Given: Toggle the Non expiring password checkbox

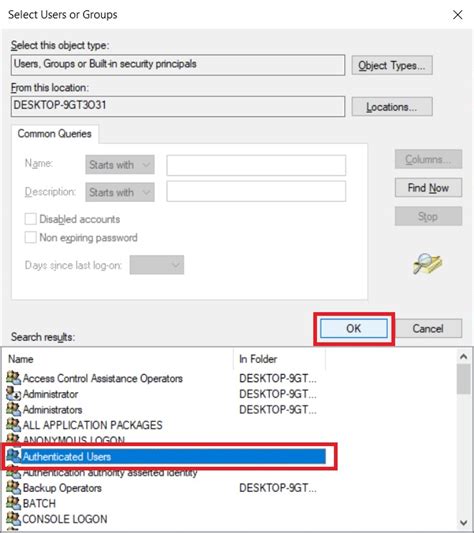Looking at the screenshot, I should 30,237.
